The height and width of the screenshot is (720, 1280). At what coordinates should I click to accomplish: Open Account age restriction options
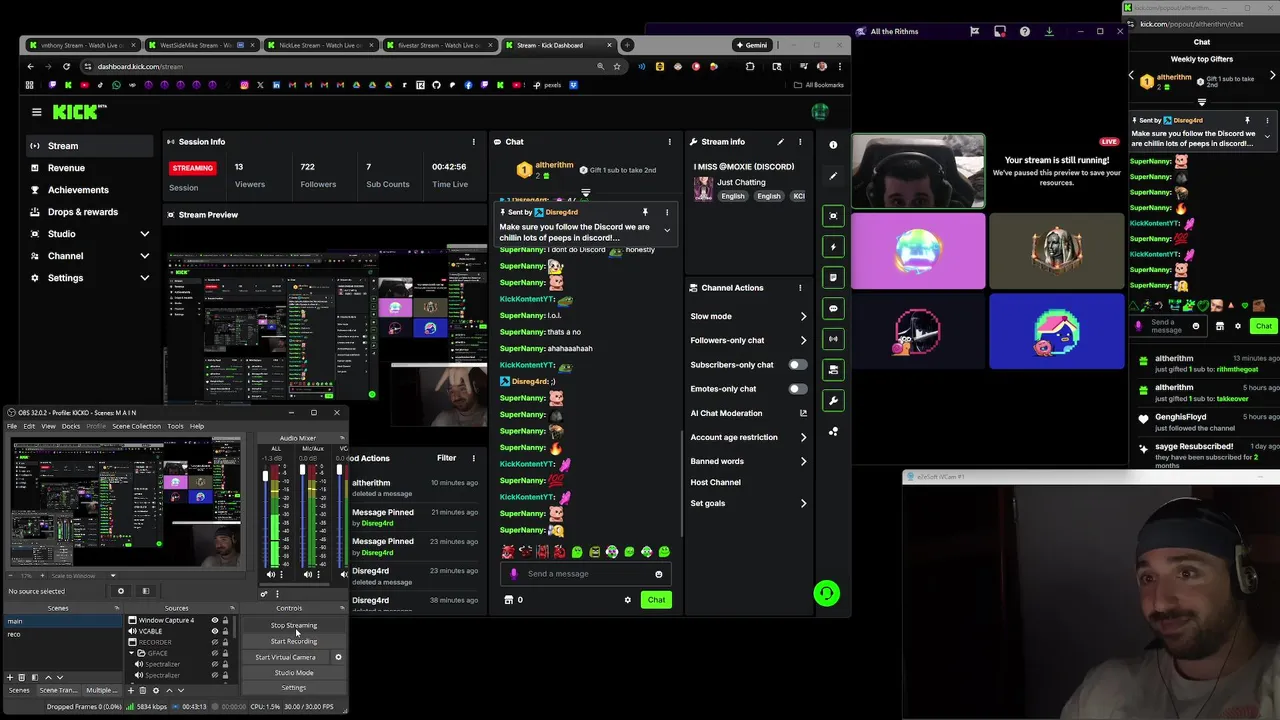coord(748,437)
